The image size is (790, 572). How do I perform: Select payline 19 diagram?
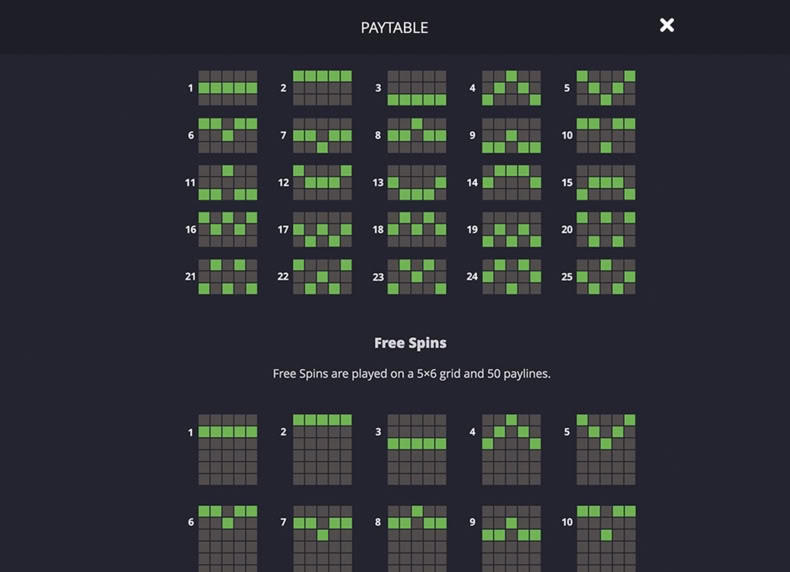511,229
